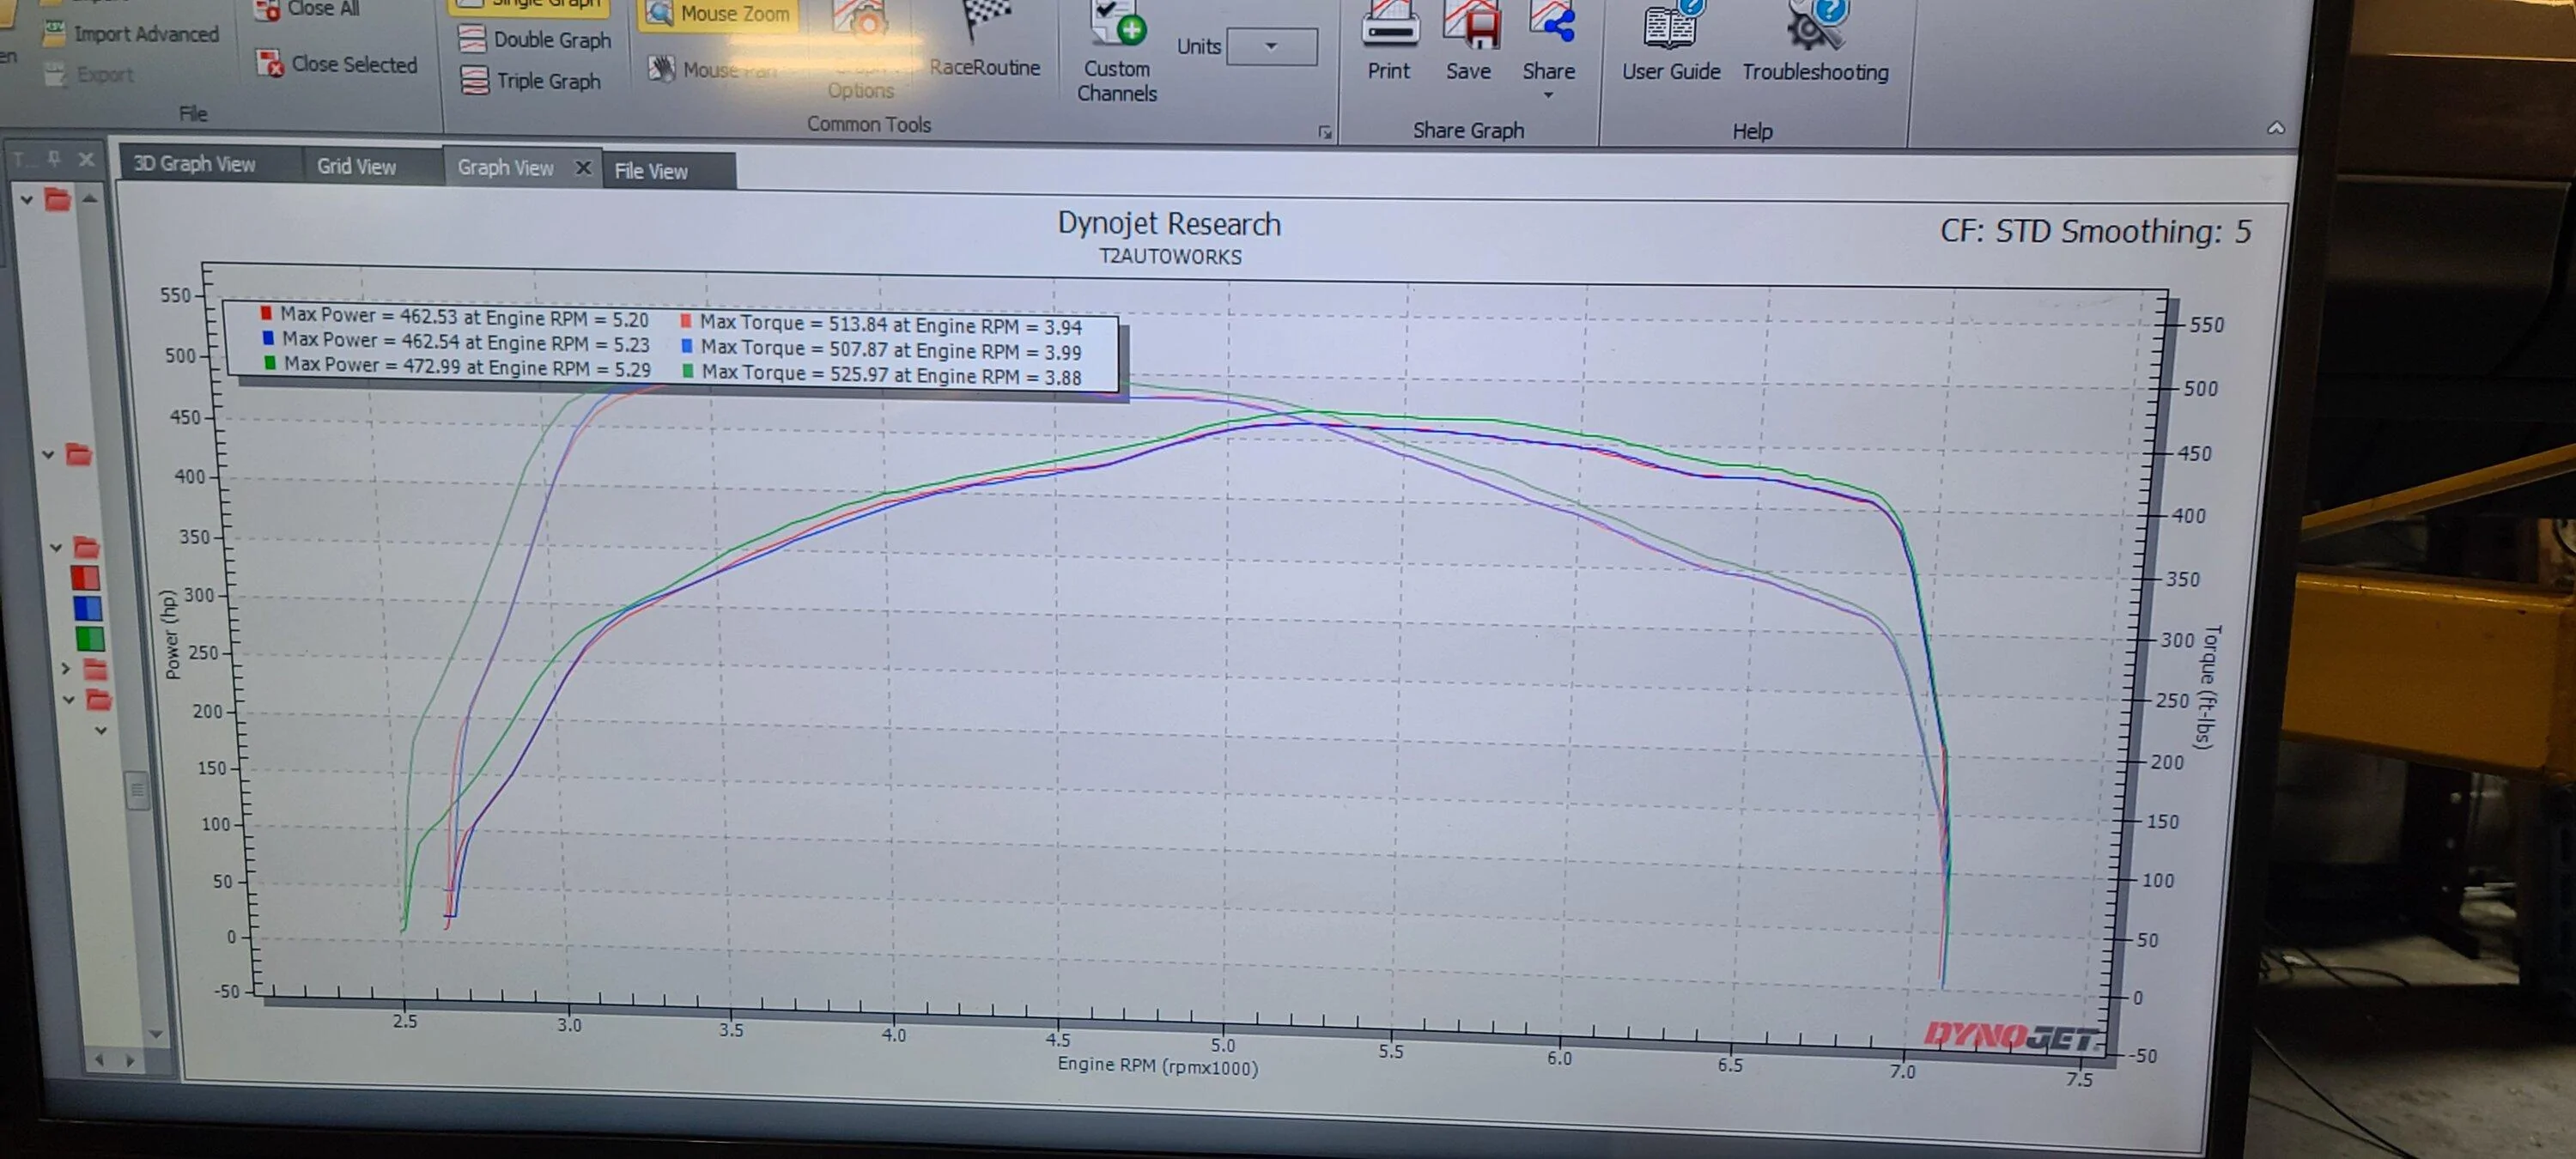This screenshot has width=2576, height=1159.
Task: Click the Close Selected label
Action: (354, 64)
